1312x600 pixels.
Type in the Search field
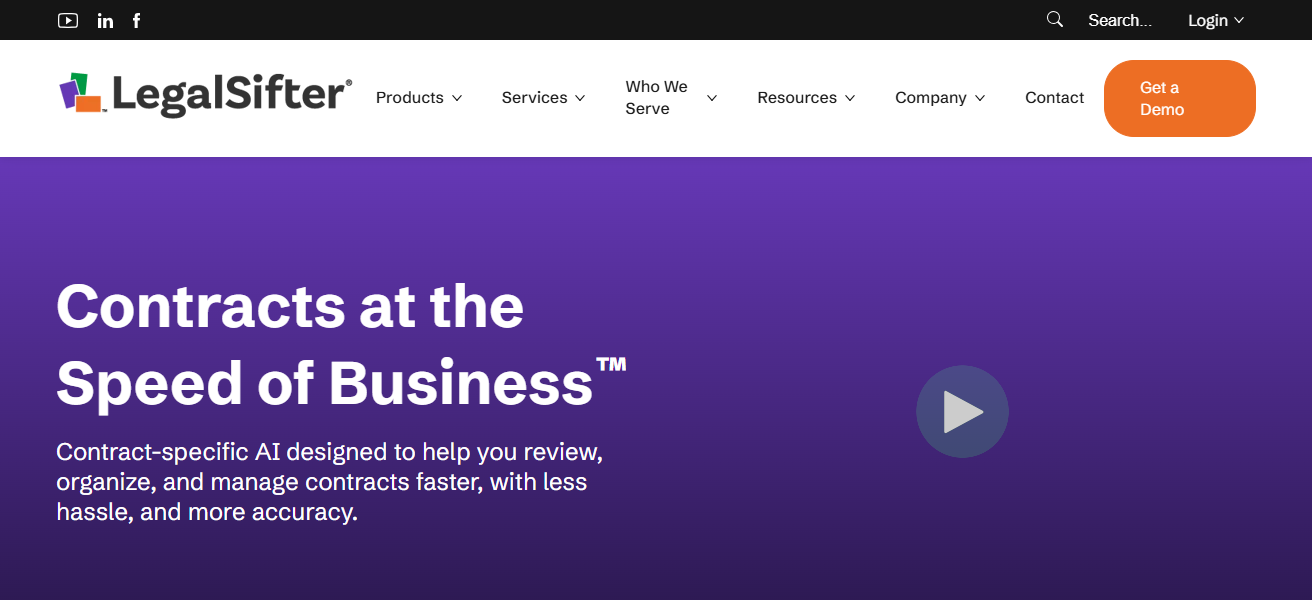(x=1120, y=20)
